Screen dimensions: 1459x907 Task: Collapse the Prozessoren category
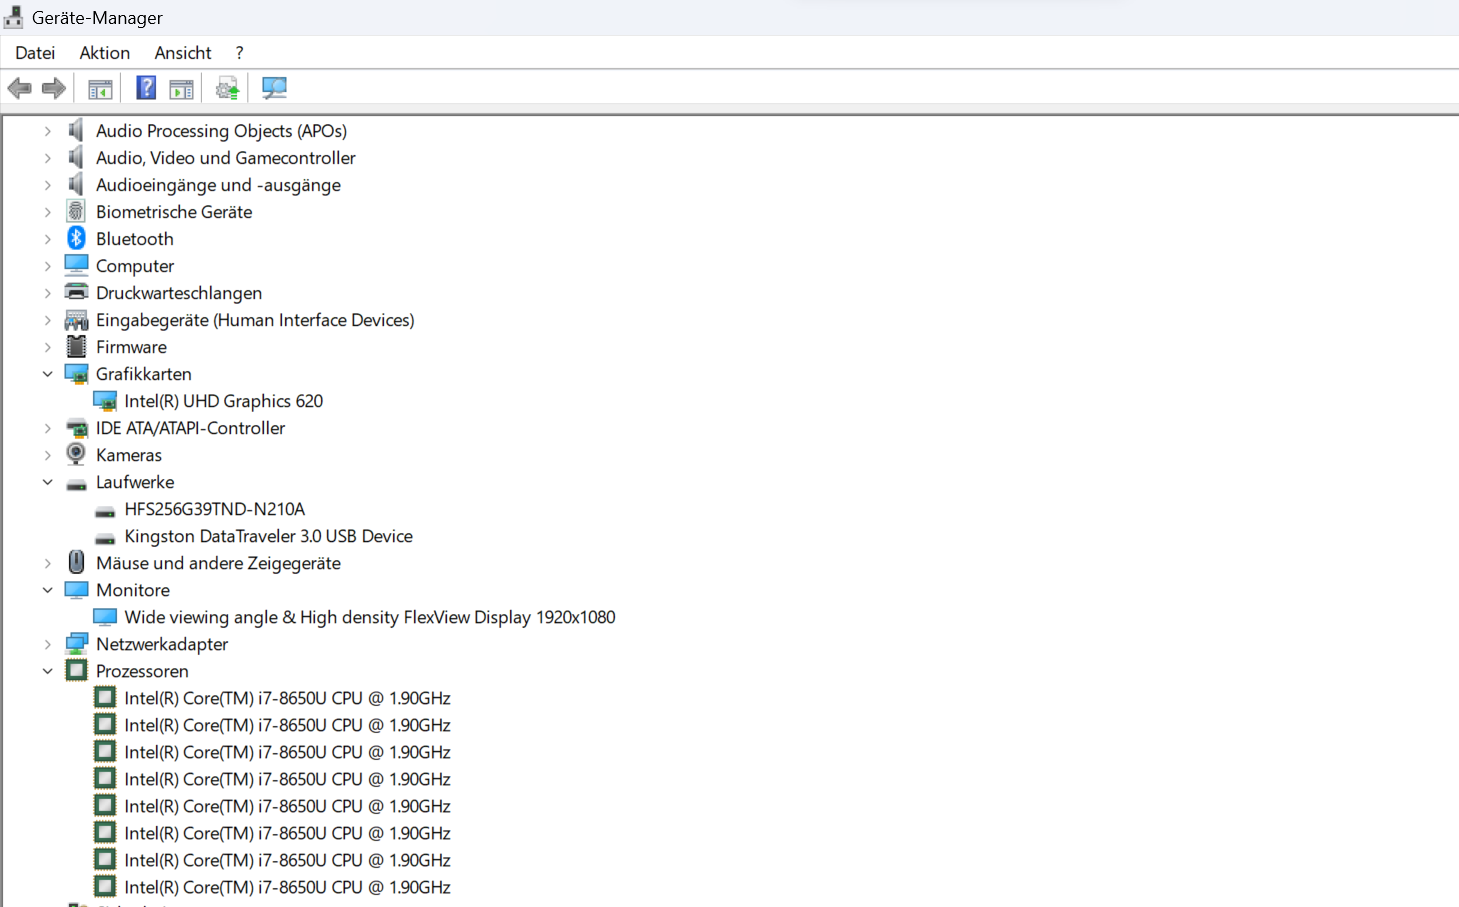[47, 671]
